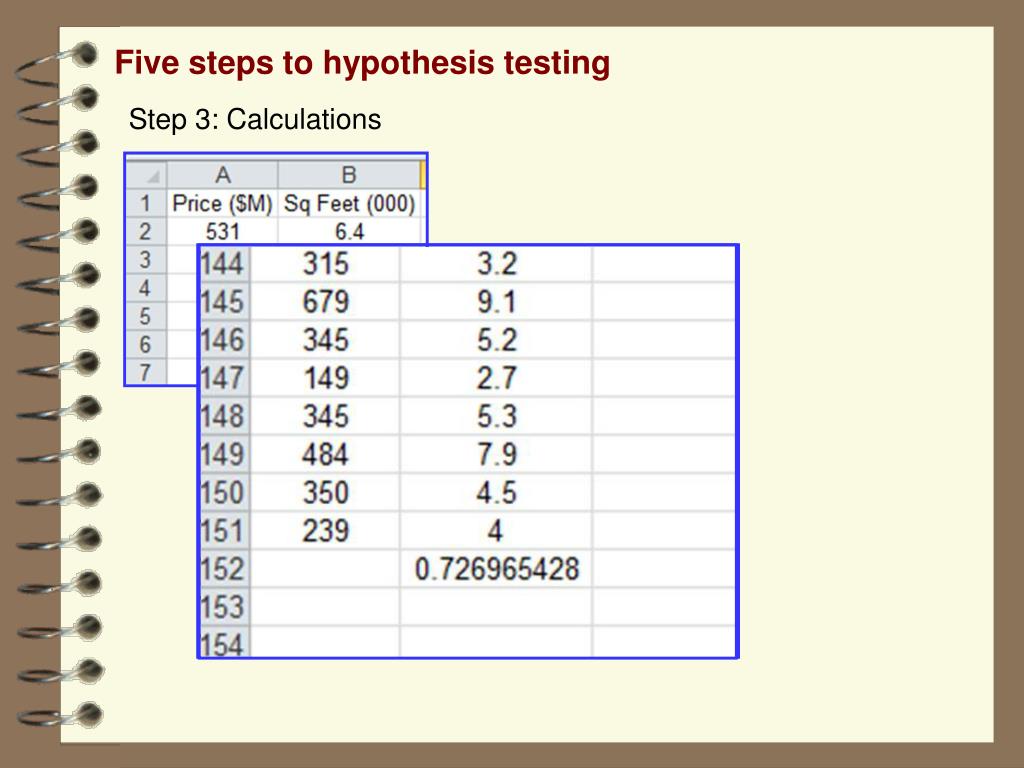Select row header 153
This screenshot has height=768, width=1024.
coord(224,607)
